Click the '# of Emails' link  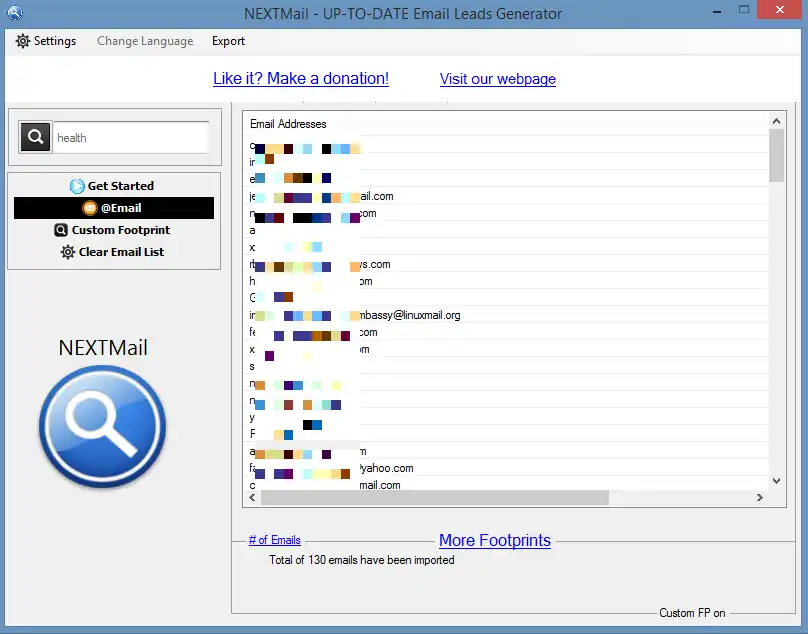pos(275,540)
